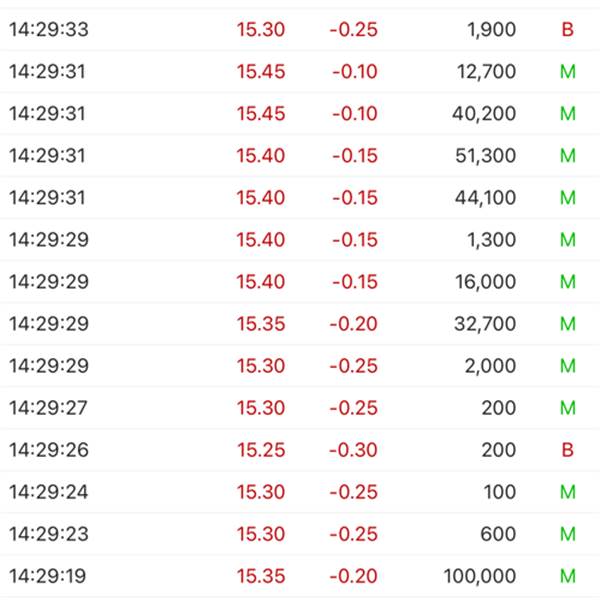Select the 2,000 volume trade at 14:29:29
Screen dimensions: 600x600
(300, 366)
